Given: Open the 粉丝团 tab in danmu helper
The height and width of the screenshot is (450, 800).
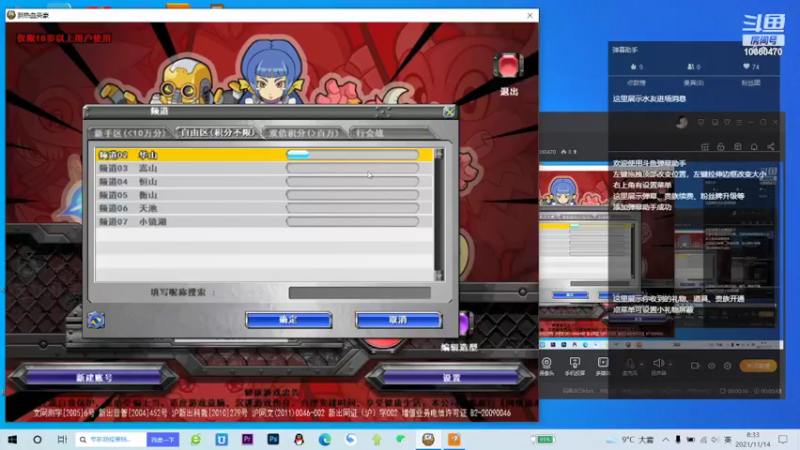Looking at the screenshot, I should tap(751, 83).
